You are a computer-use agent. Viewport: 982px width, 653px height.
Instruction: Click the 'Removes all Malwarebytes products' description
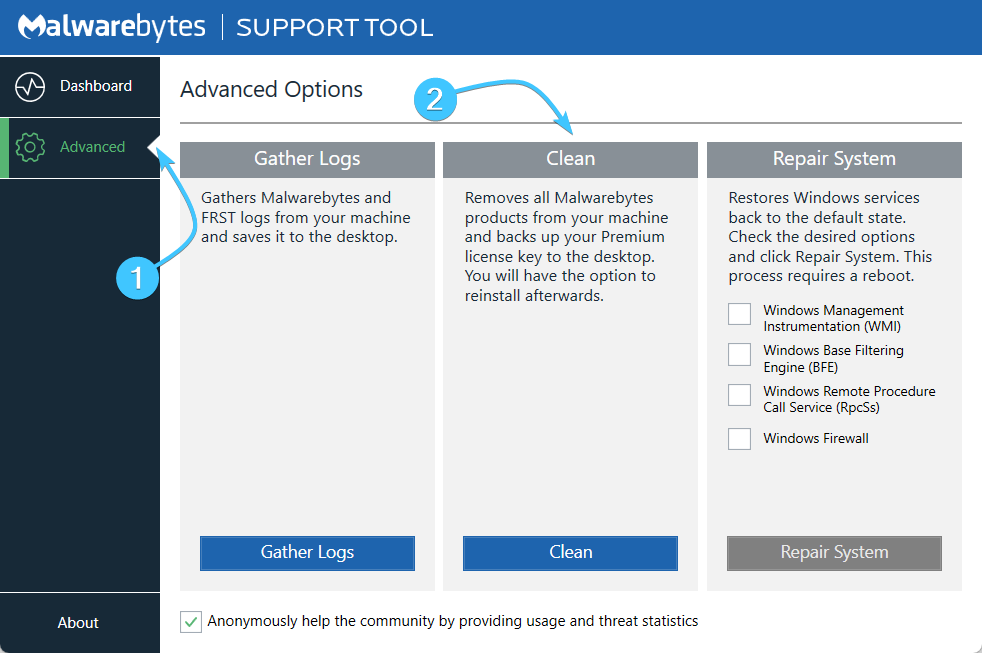tap(566, 247)
